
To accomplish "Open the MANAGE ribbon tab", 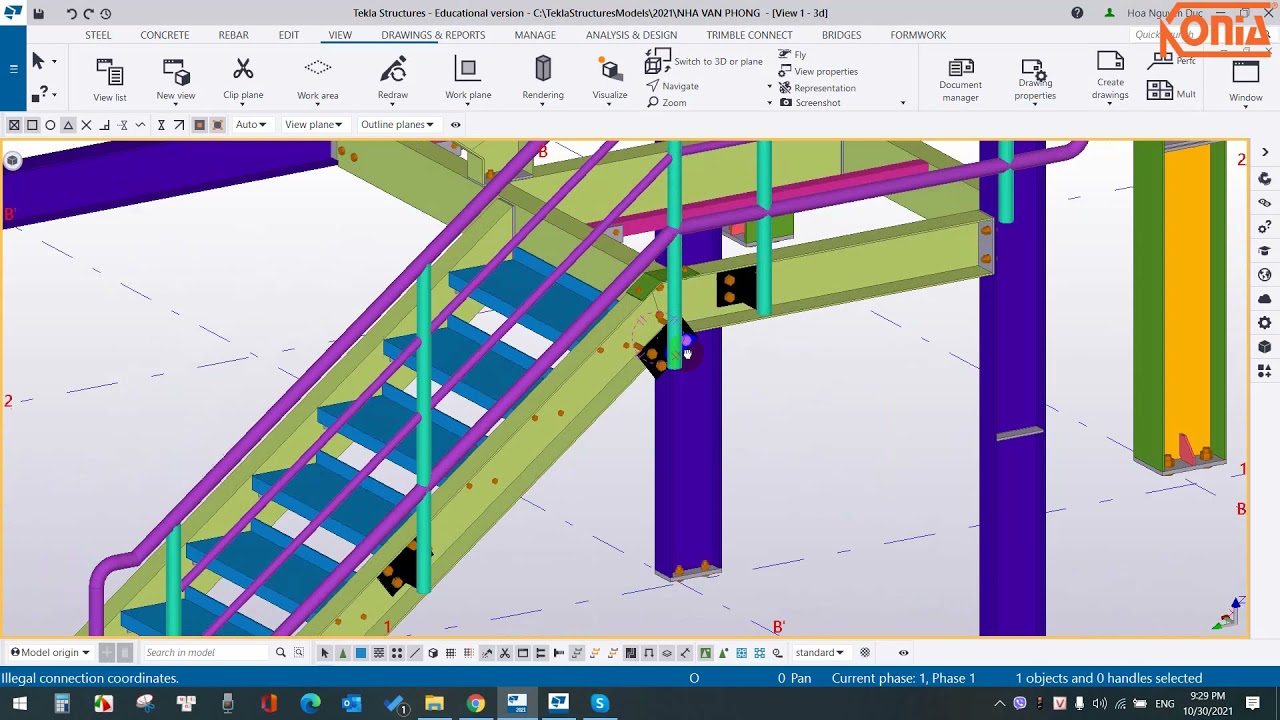I will [535, 35].
